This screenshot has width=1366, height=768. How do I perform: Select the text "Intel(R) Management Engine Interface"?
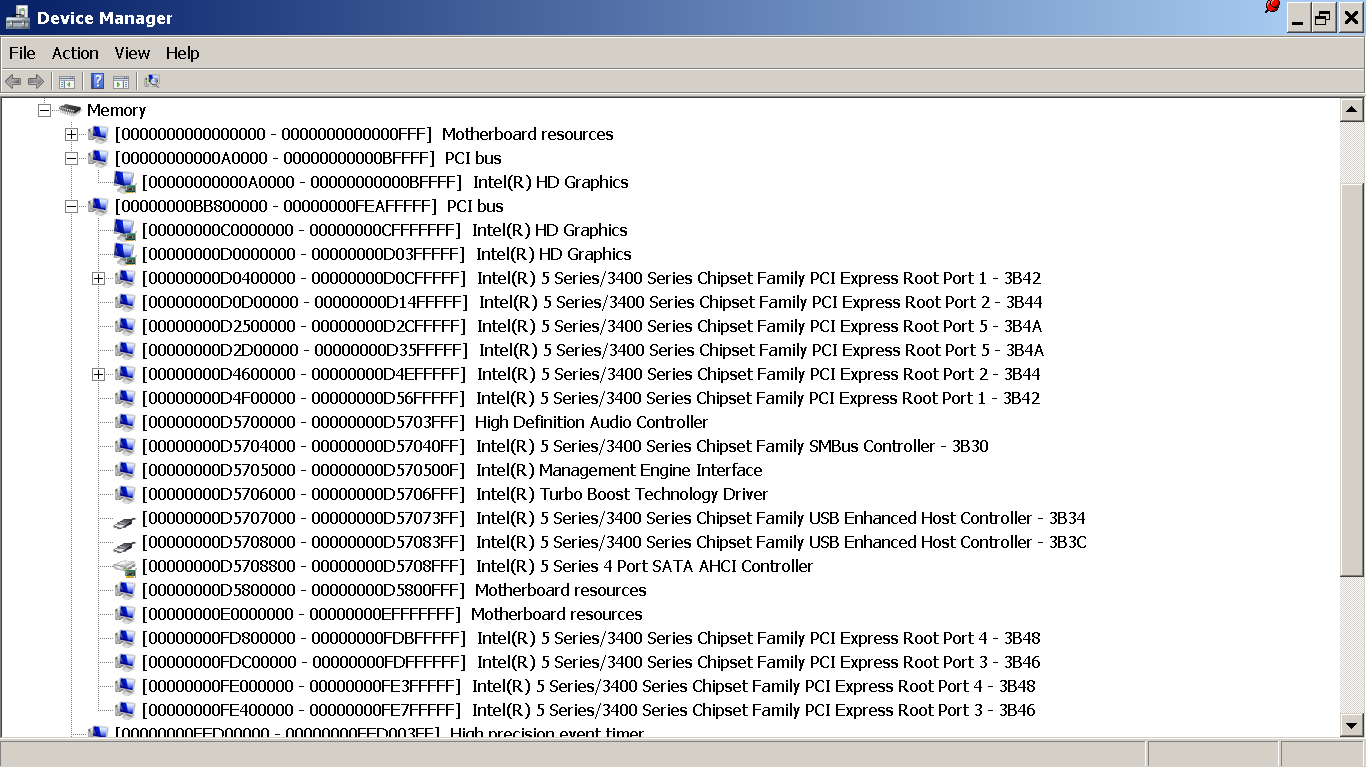[x=619, y=470]
